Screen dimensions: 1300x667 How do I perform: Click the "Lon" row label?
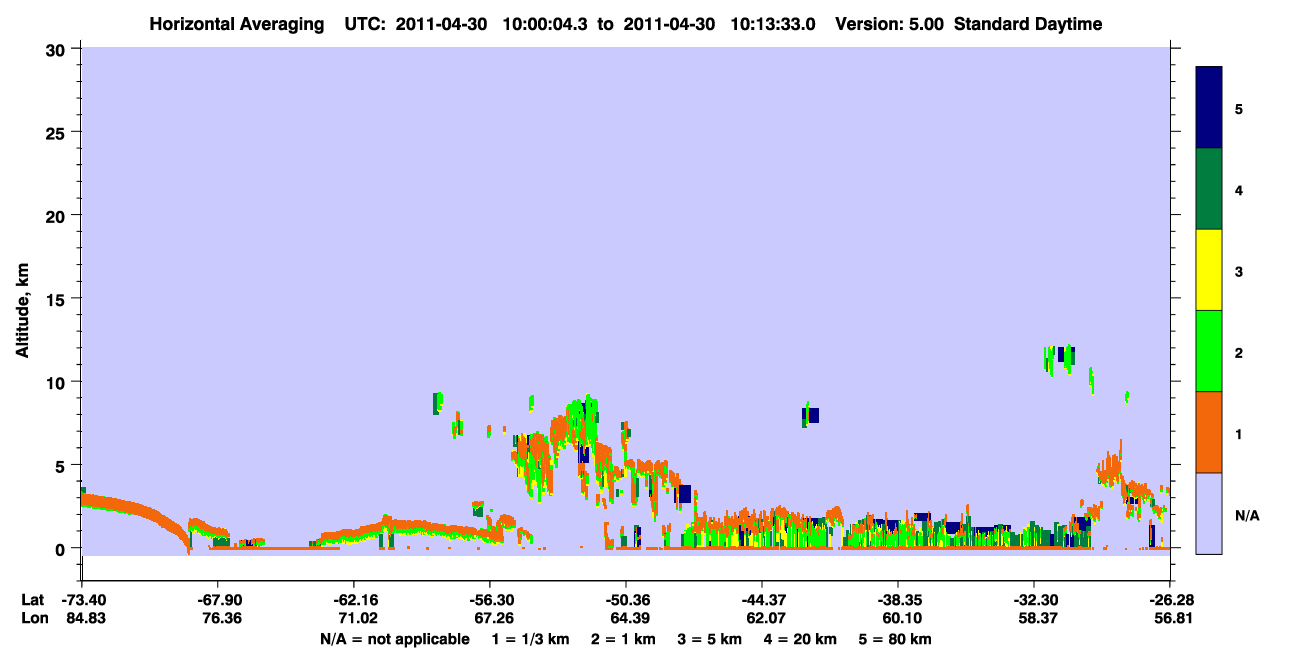33,619
